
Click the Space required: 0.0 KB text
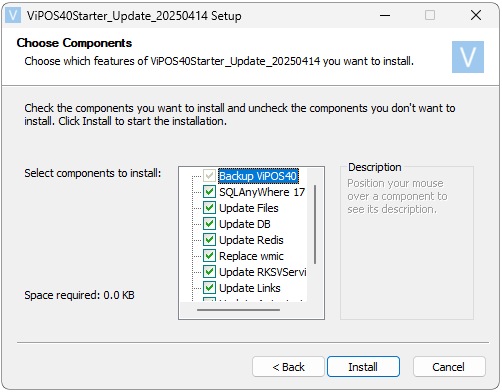(x=79, y=295)
